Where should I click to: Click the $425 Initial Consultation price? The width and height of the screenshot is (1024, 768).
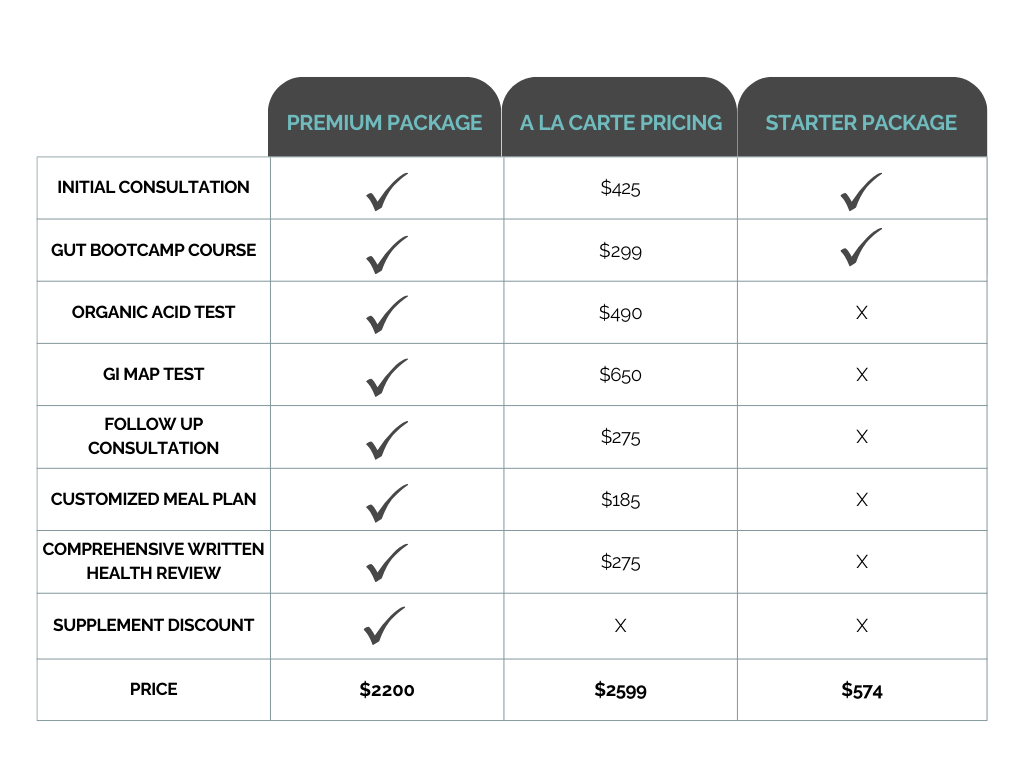[x=620, y=188]
